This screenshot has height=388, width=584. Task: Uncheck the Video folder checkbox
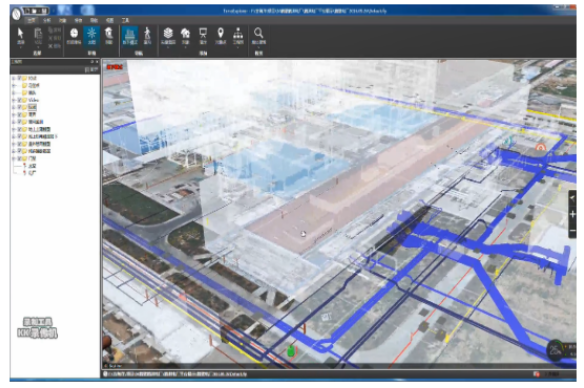19,100
